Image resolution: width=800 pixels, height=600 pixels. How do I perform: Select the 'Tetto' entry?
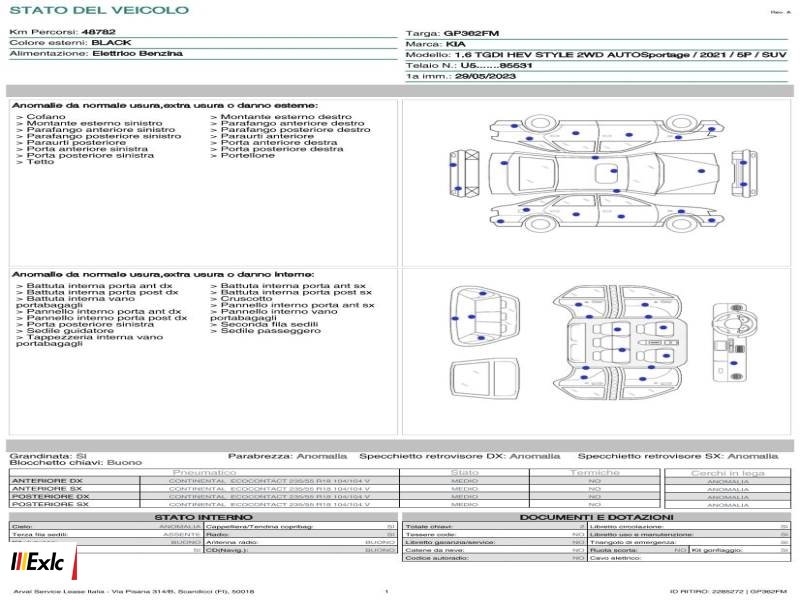(x=35, y=162)
